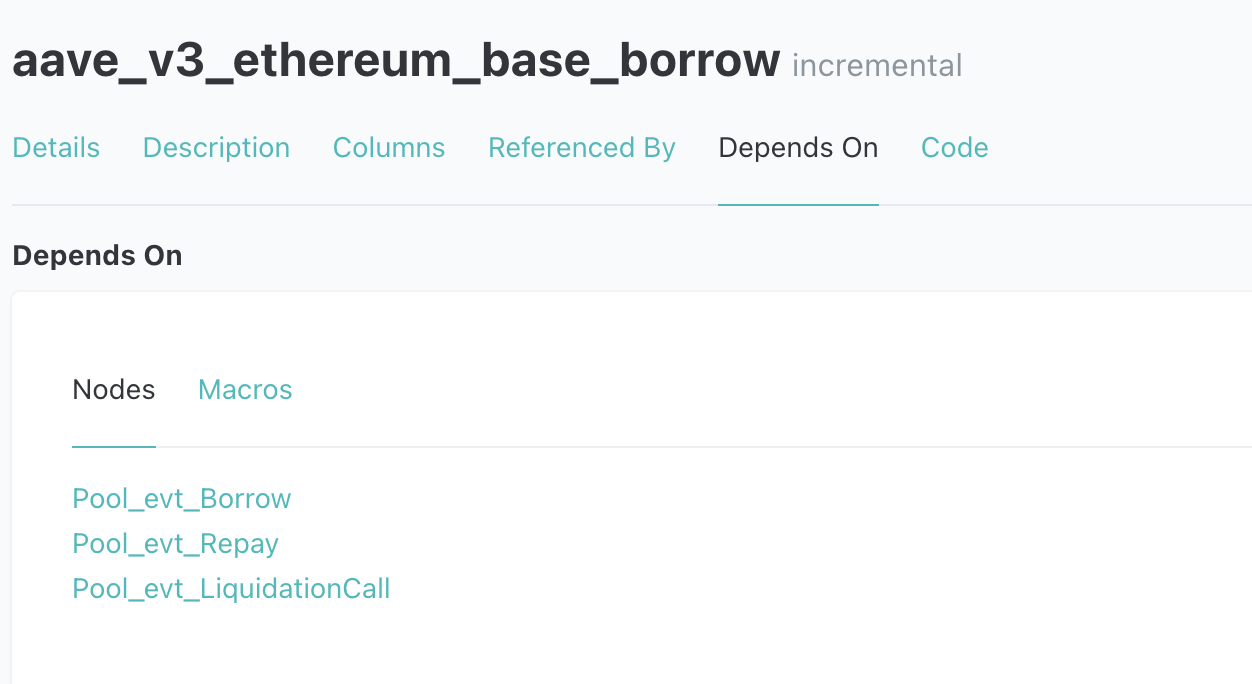Click the Pool_evt_LiquidationCall node link

pyautogui.click(x=231, y=589)
